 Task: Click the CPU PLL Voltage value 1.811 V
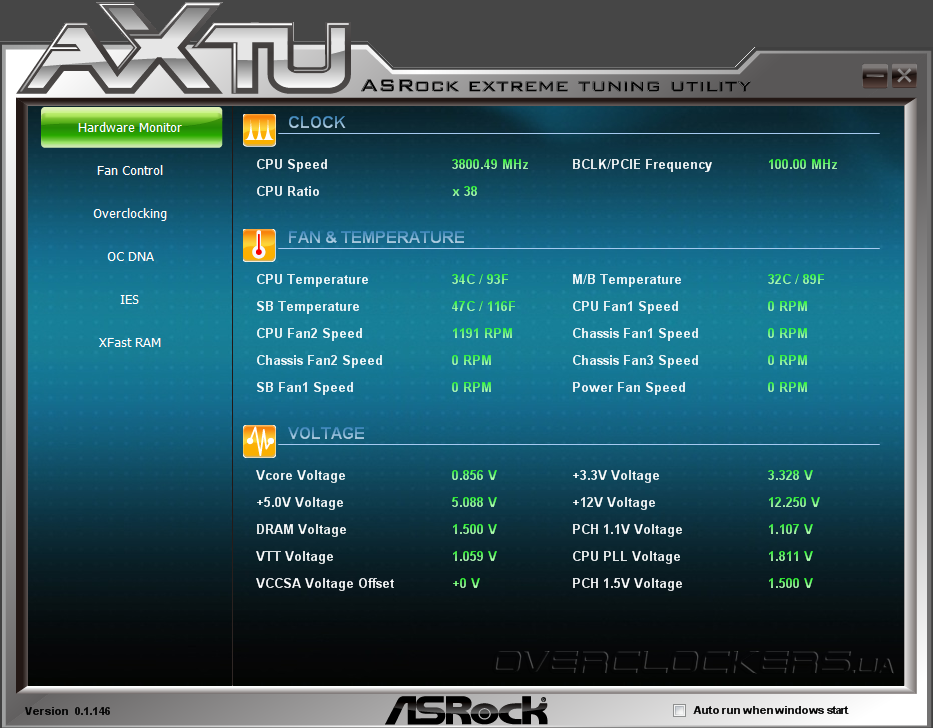[x=790, y=556]
